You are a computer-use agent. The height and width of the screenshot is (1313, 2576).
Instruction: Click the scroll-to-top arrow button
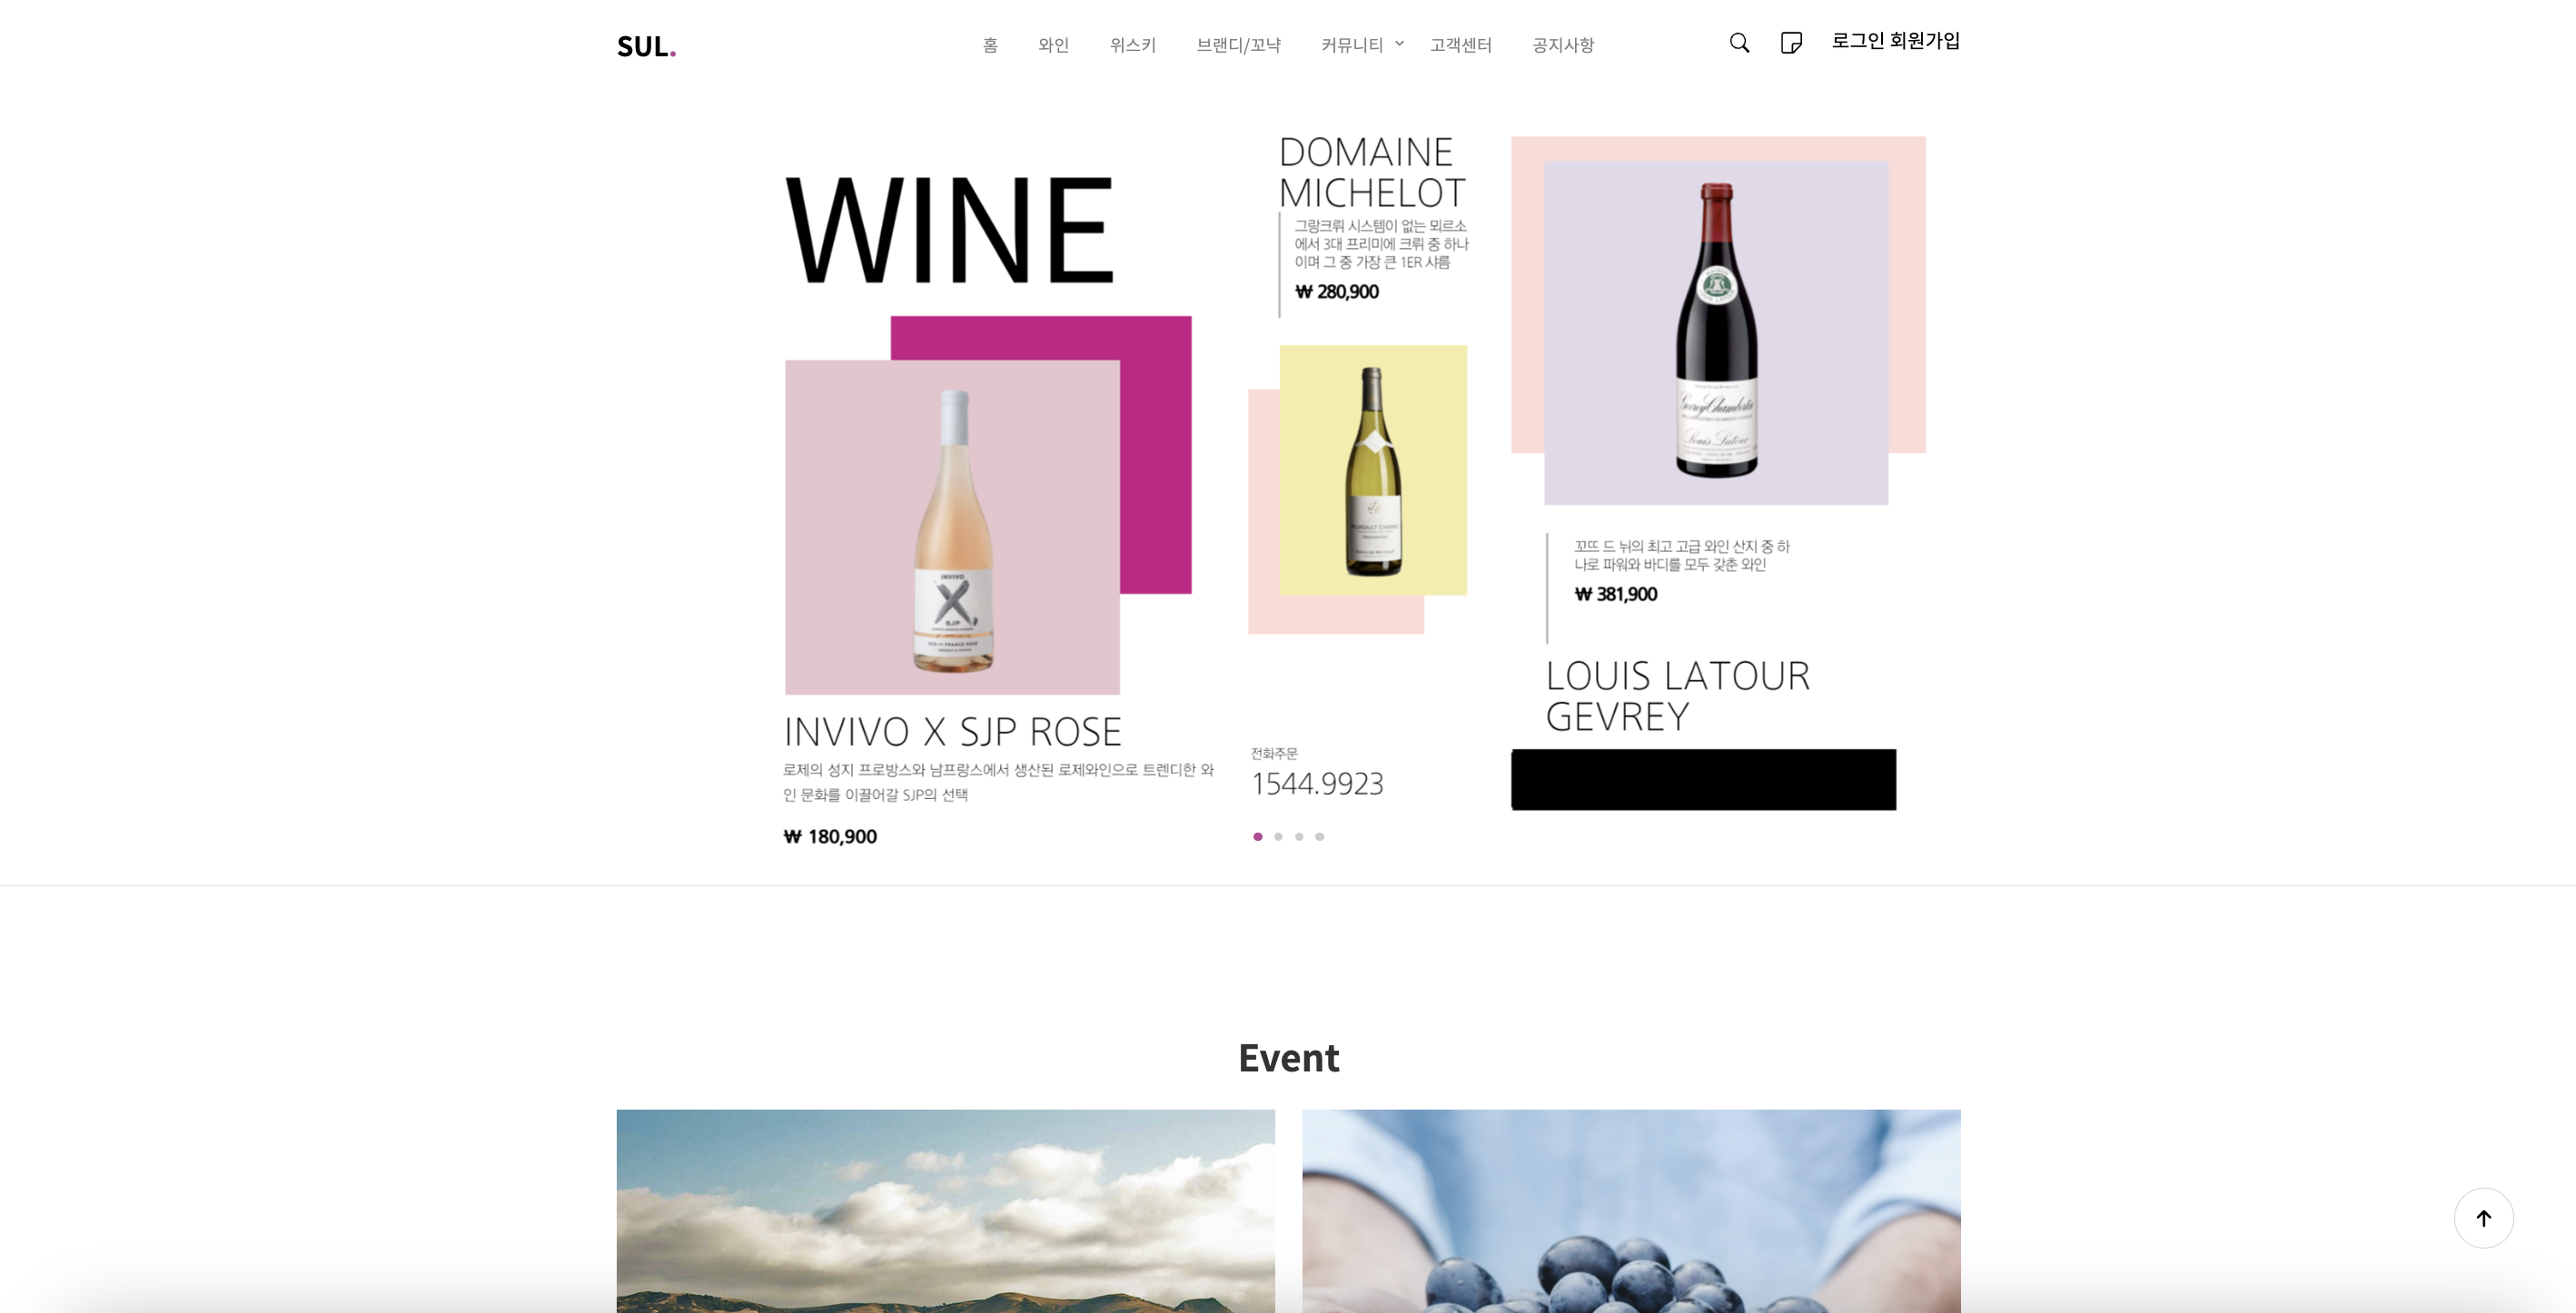pyautogui.click(x=2483, y=1217)
